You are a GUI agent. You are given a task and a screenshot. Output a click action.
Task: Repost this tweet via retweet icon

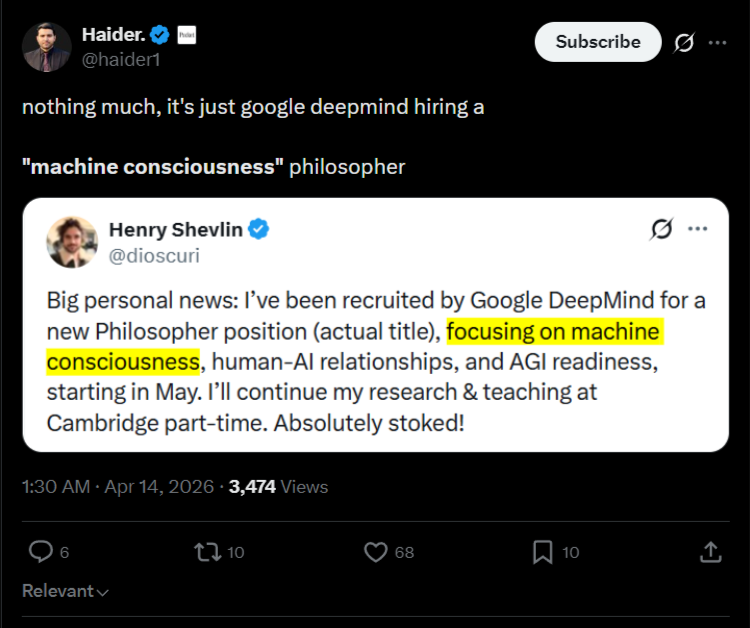pyautogui.click(x=208, y=551)
